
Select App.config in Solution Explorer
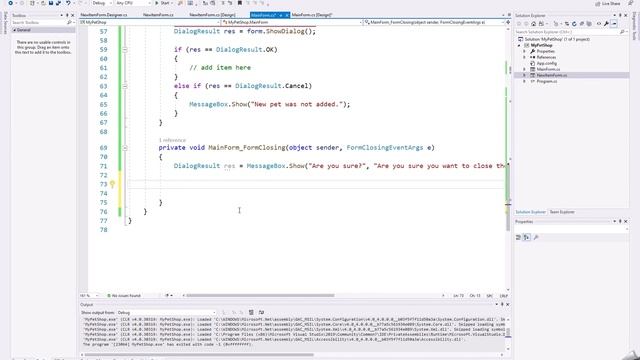click(x=547, y=63)
